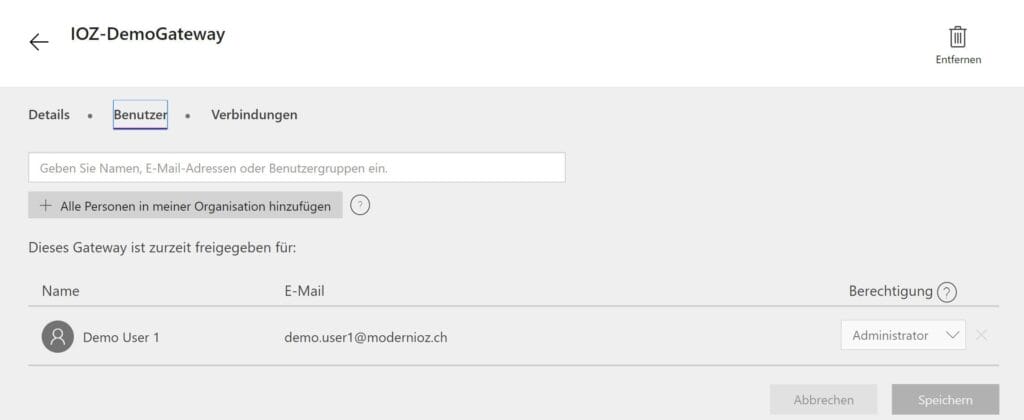Image resolution: width=1024 pixels, height=420 pixels.
Task: Click the trash can Entfernen icon
Action: click(x=957, y=37)
